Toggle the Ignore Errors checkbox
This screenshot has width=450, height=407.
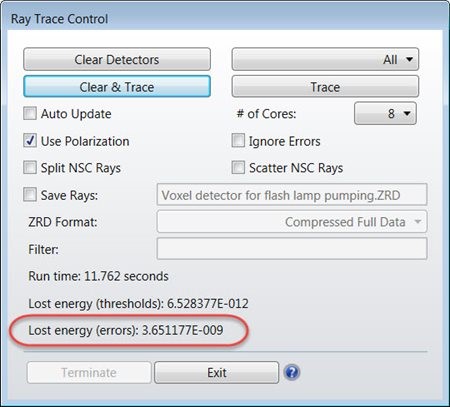click(238, 140)
